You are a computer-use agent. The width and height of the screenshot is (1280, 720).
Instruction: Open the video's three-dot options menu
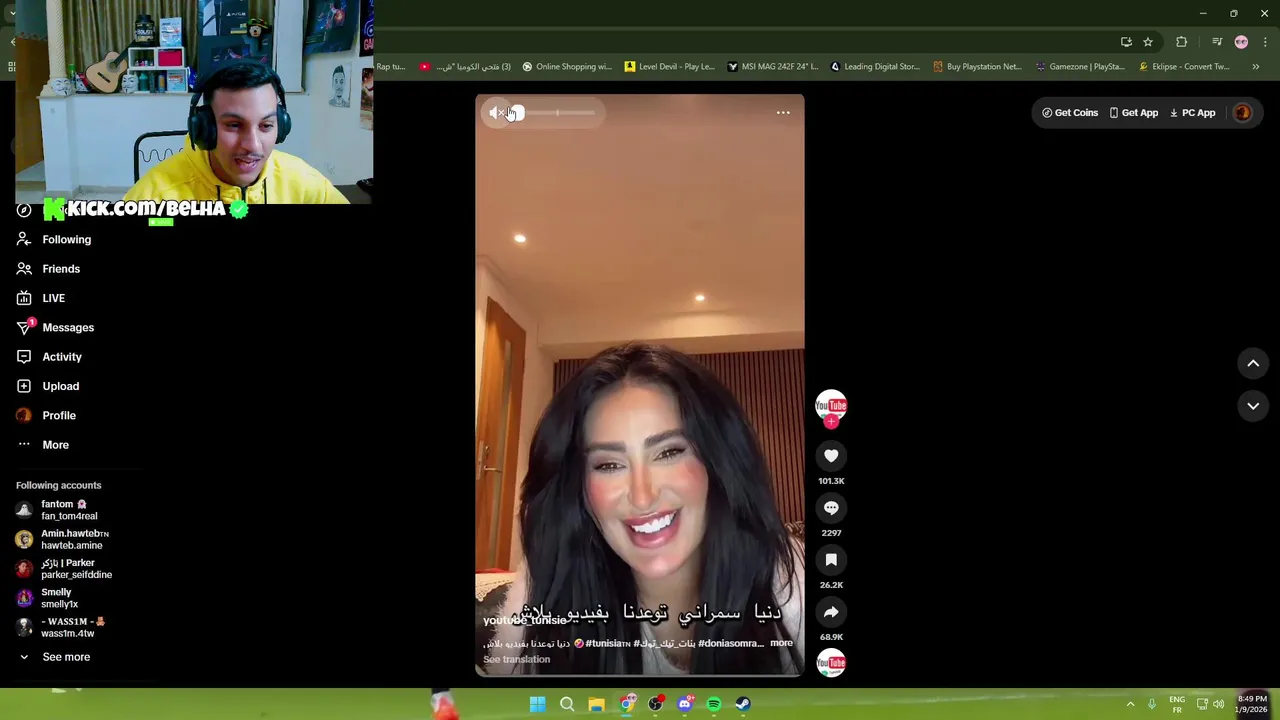pos(783,113)
